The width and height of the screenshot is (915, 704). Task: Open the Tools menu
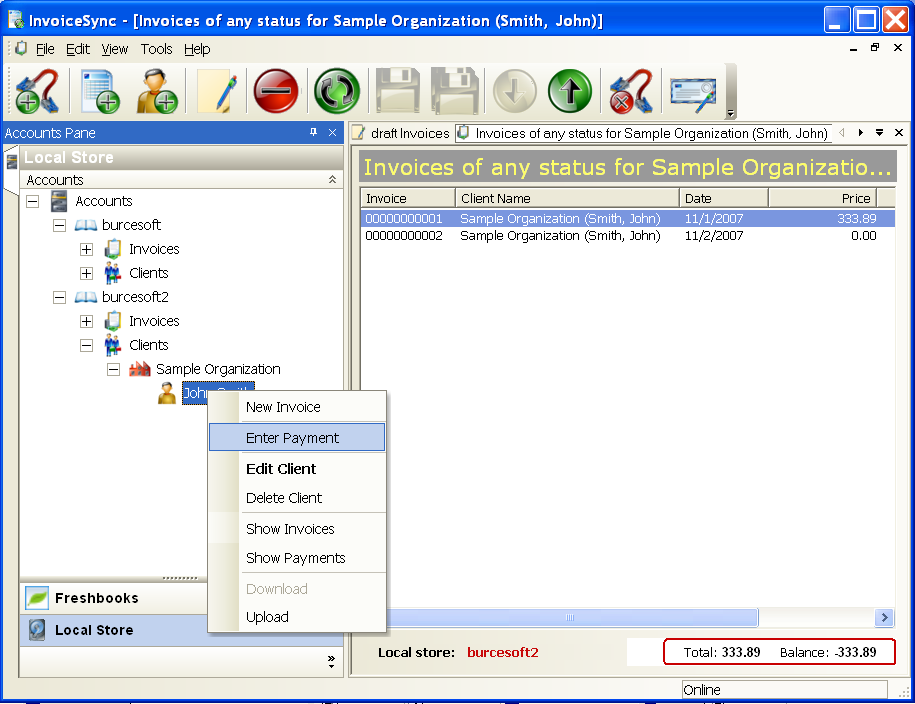156,49
